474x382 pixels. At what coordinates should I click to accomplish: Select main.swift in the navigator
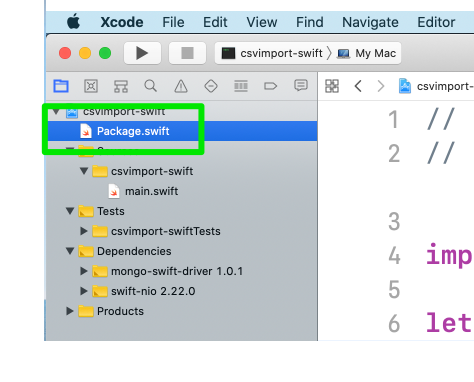point(151,191)
